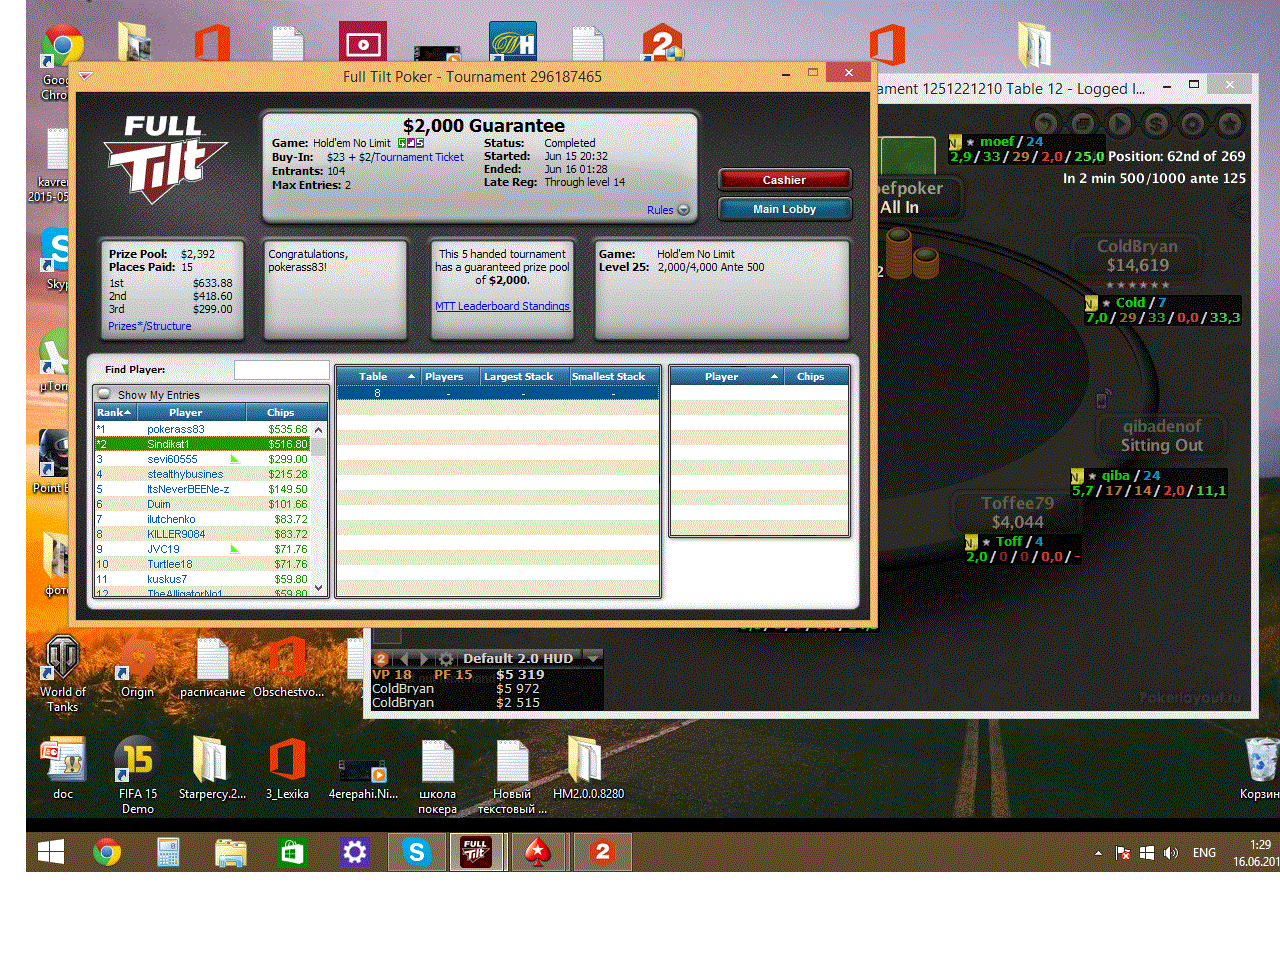
Task: Open Windows Store from the taskbar
Action: 292,852
